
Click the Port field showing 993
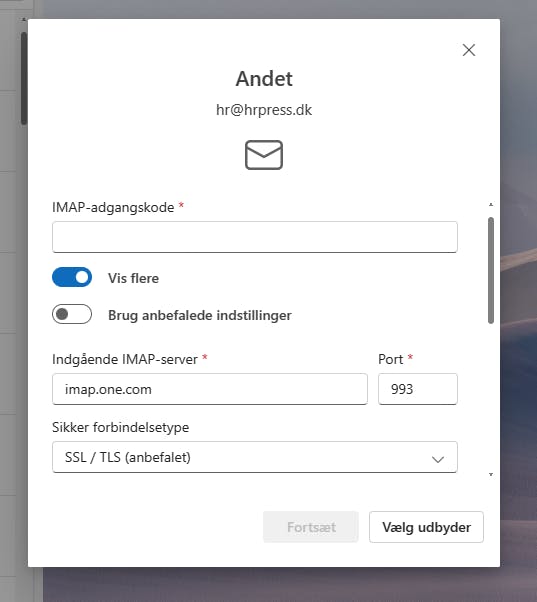418,389
